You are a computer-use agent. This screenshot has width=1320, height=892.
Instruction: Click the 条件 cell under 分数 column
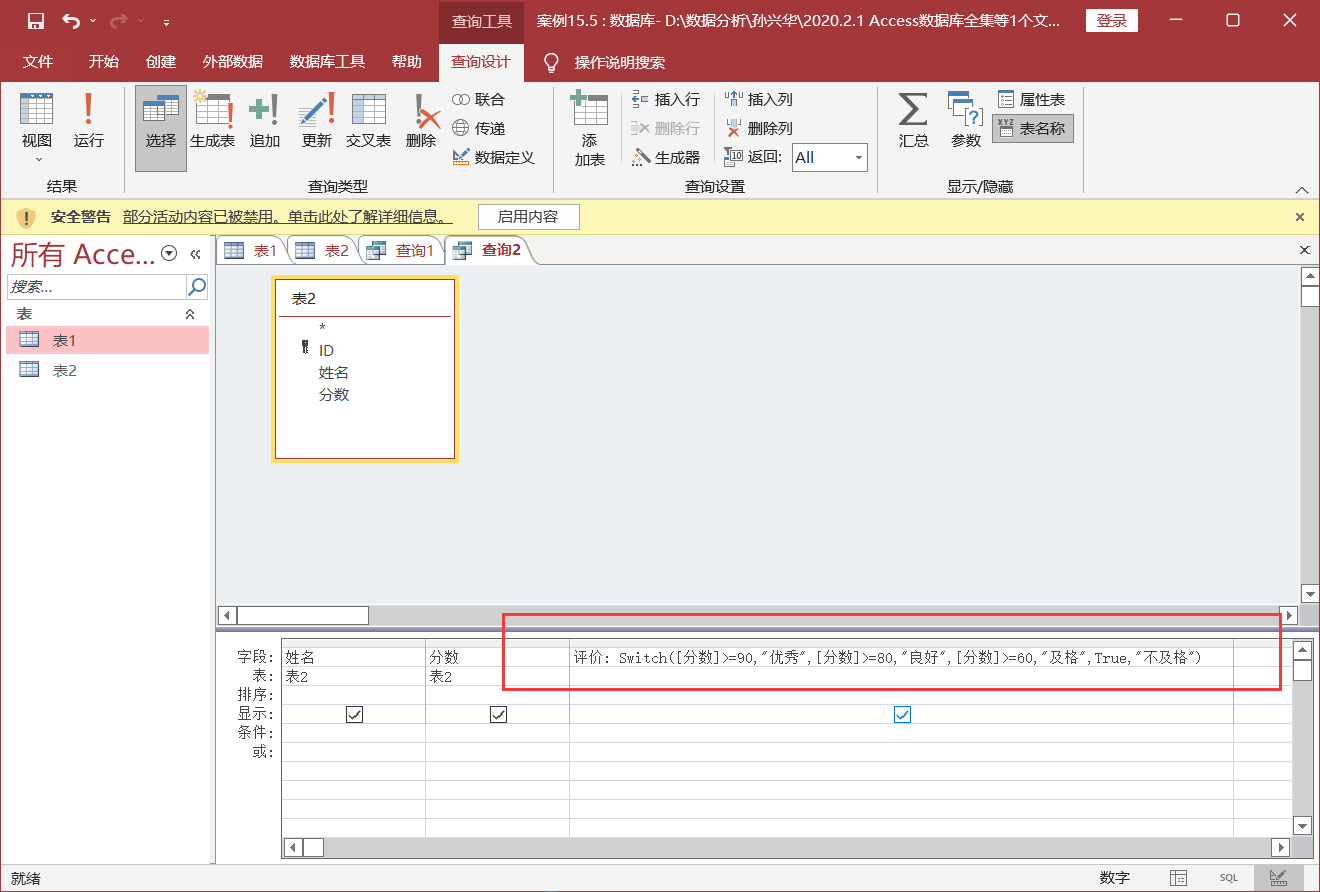[x=497, y=733]
